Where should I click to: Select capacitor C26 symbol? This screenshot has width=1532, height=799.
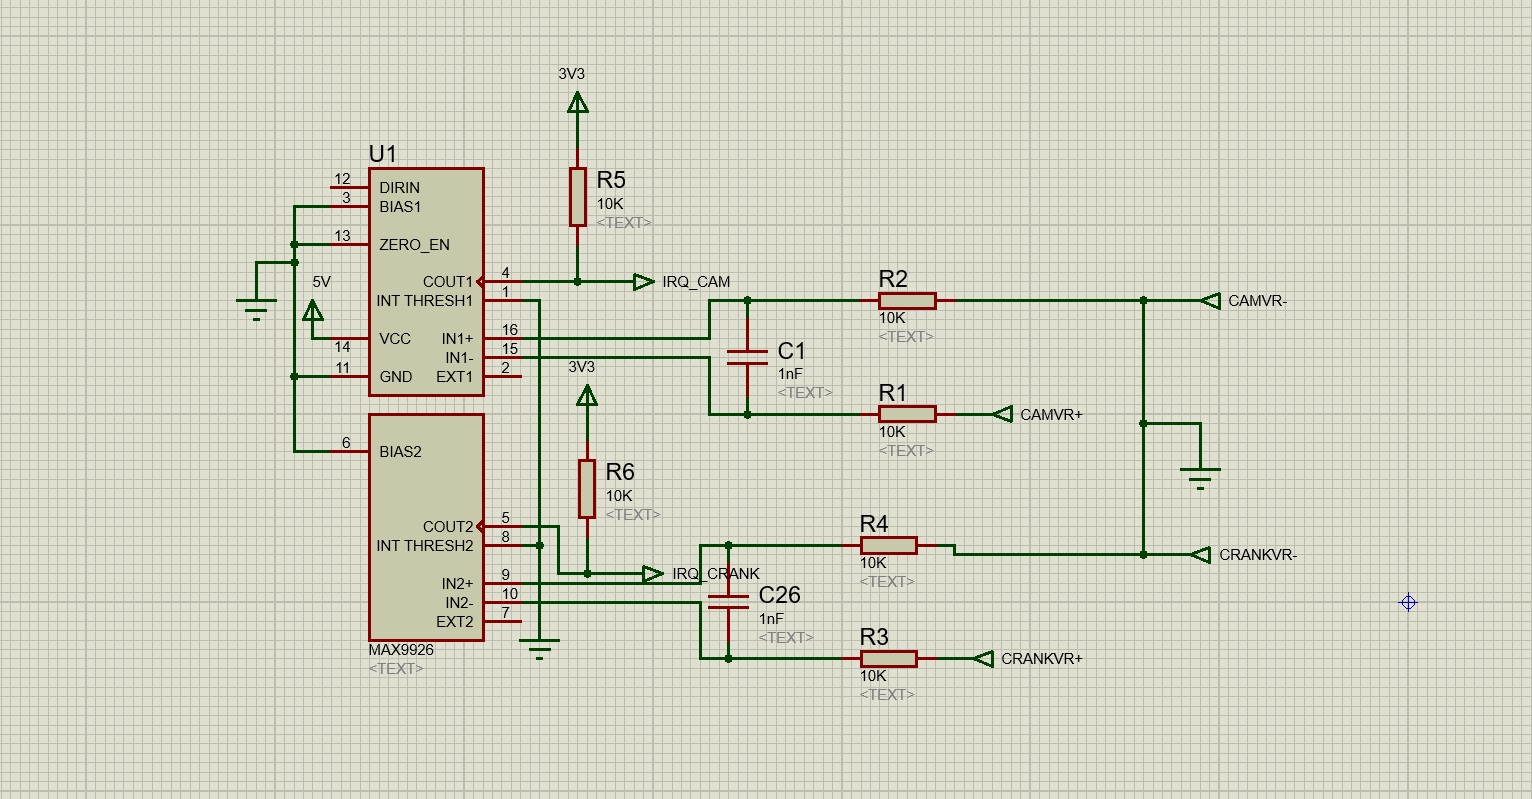tap(728, 601)
